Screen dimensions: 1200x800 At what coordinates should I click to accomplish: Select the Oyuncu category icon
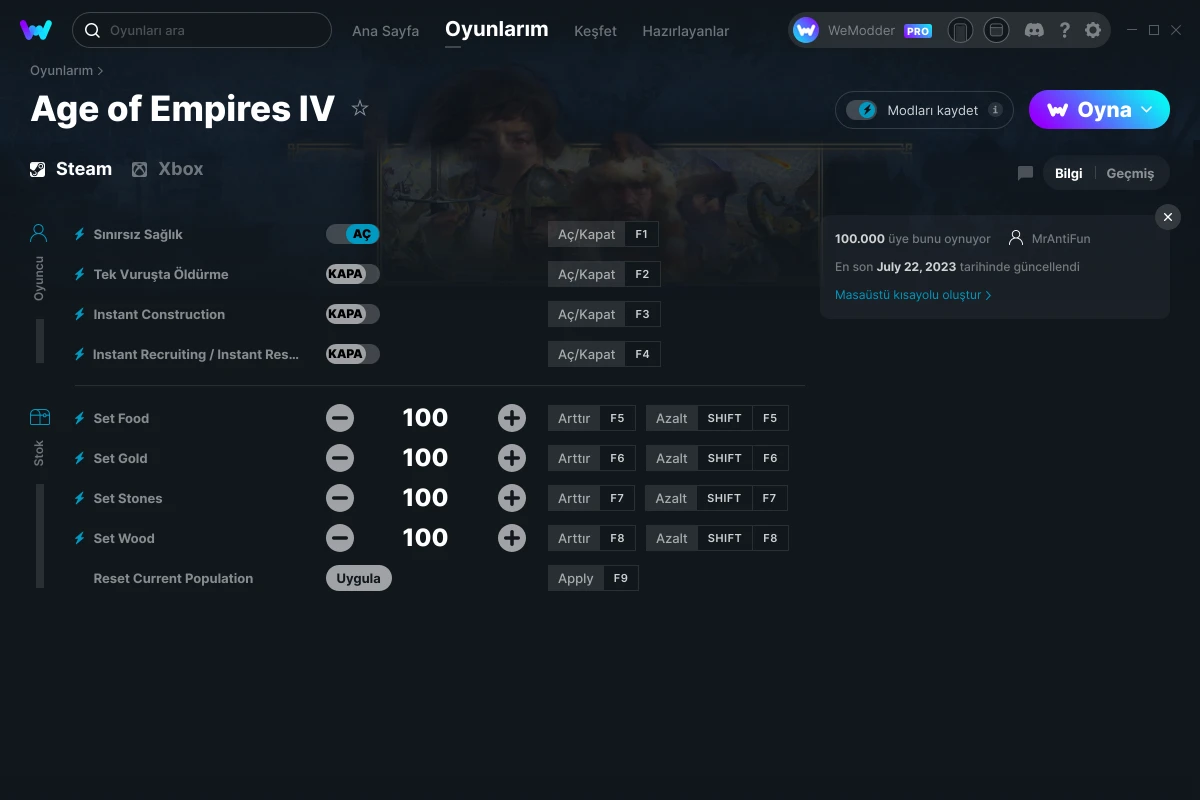click(39, 234)
